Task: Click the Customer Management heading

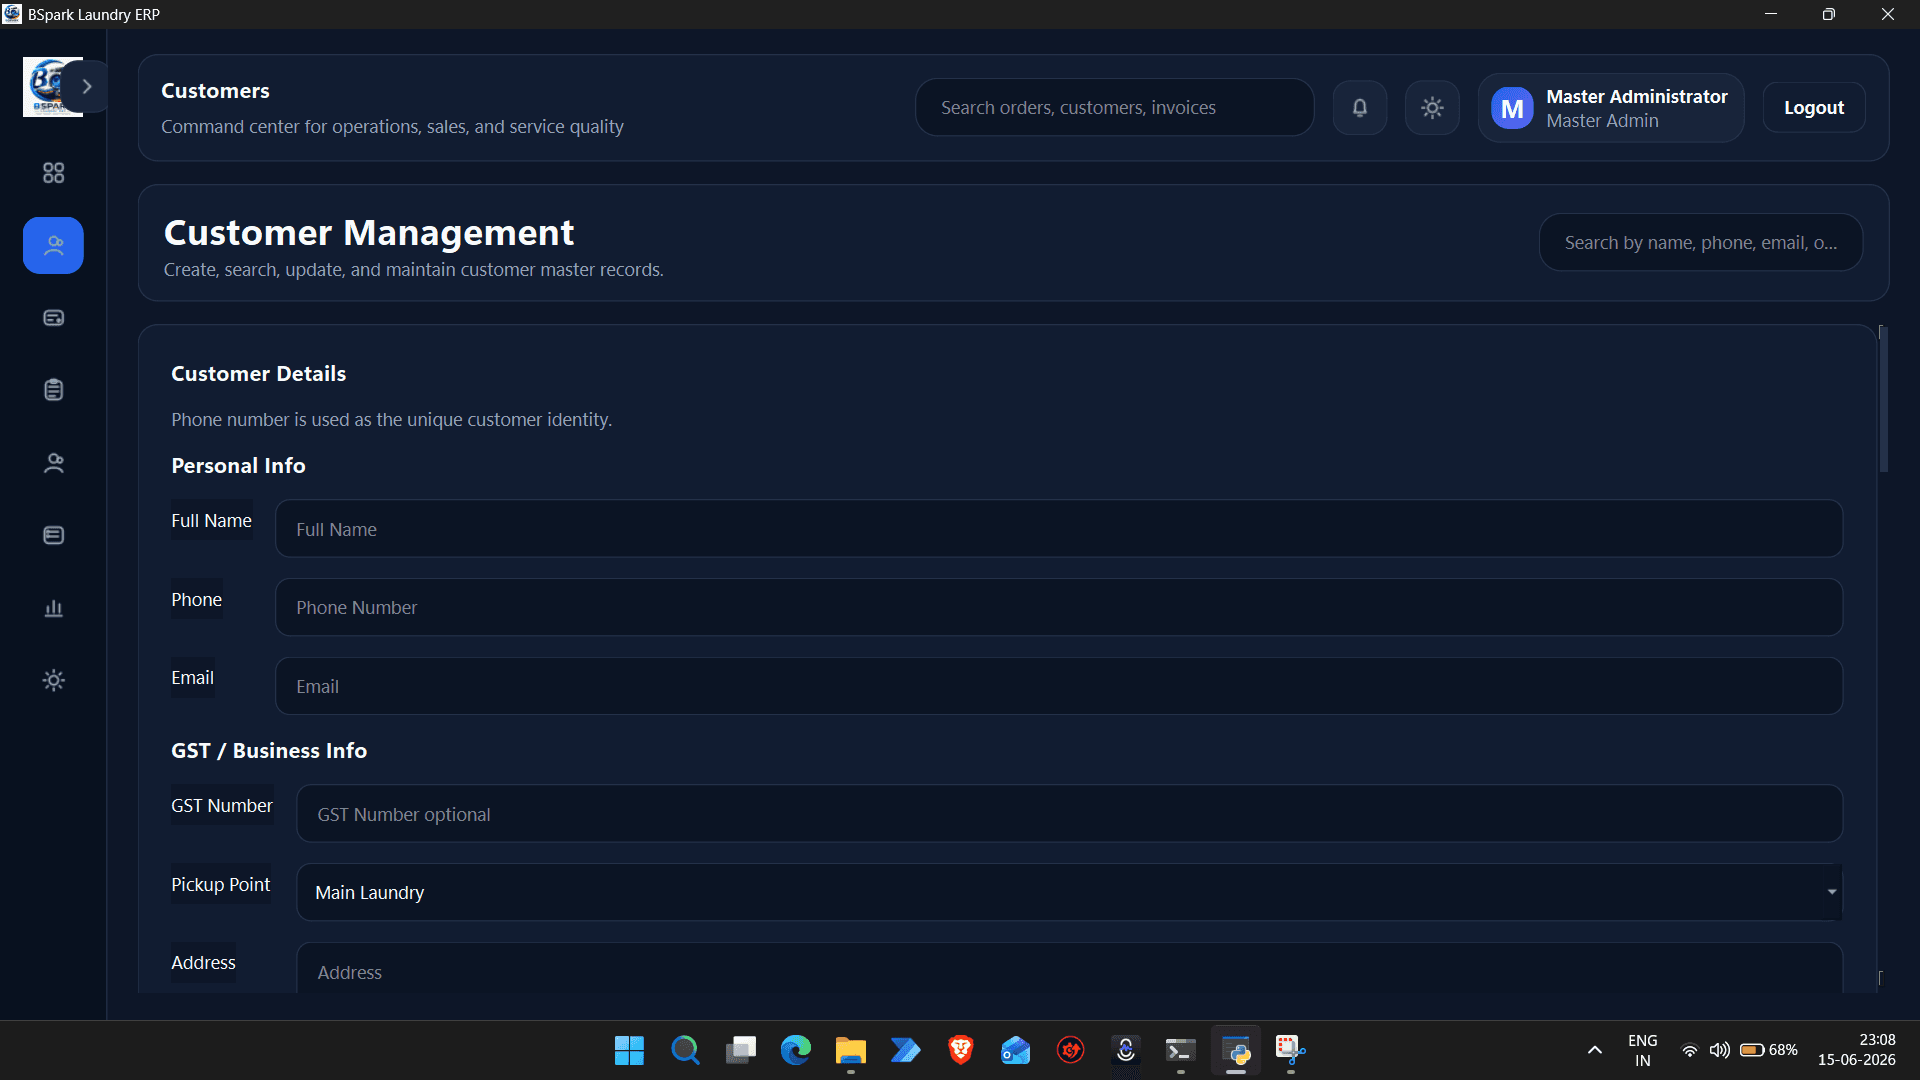Action: coord(369,232)
